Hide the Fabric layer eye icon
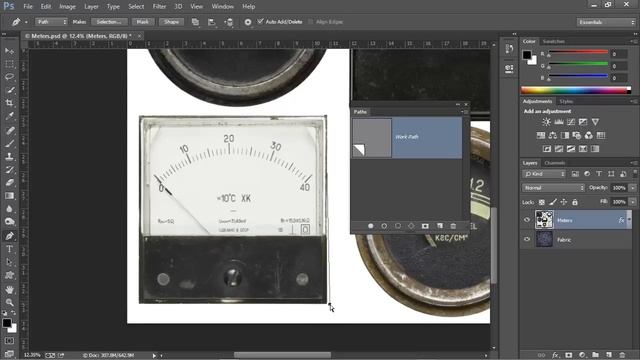This screenshot has height=360, width=640. [527, 239]
